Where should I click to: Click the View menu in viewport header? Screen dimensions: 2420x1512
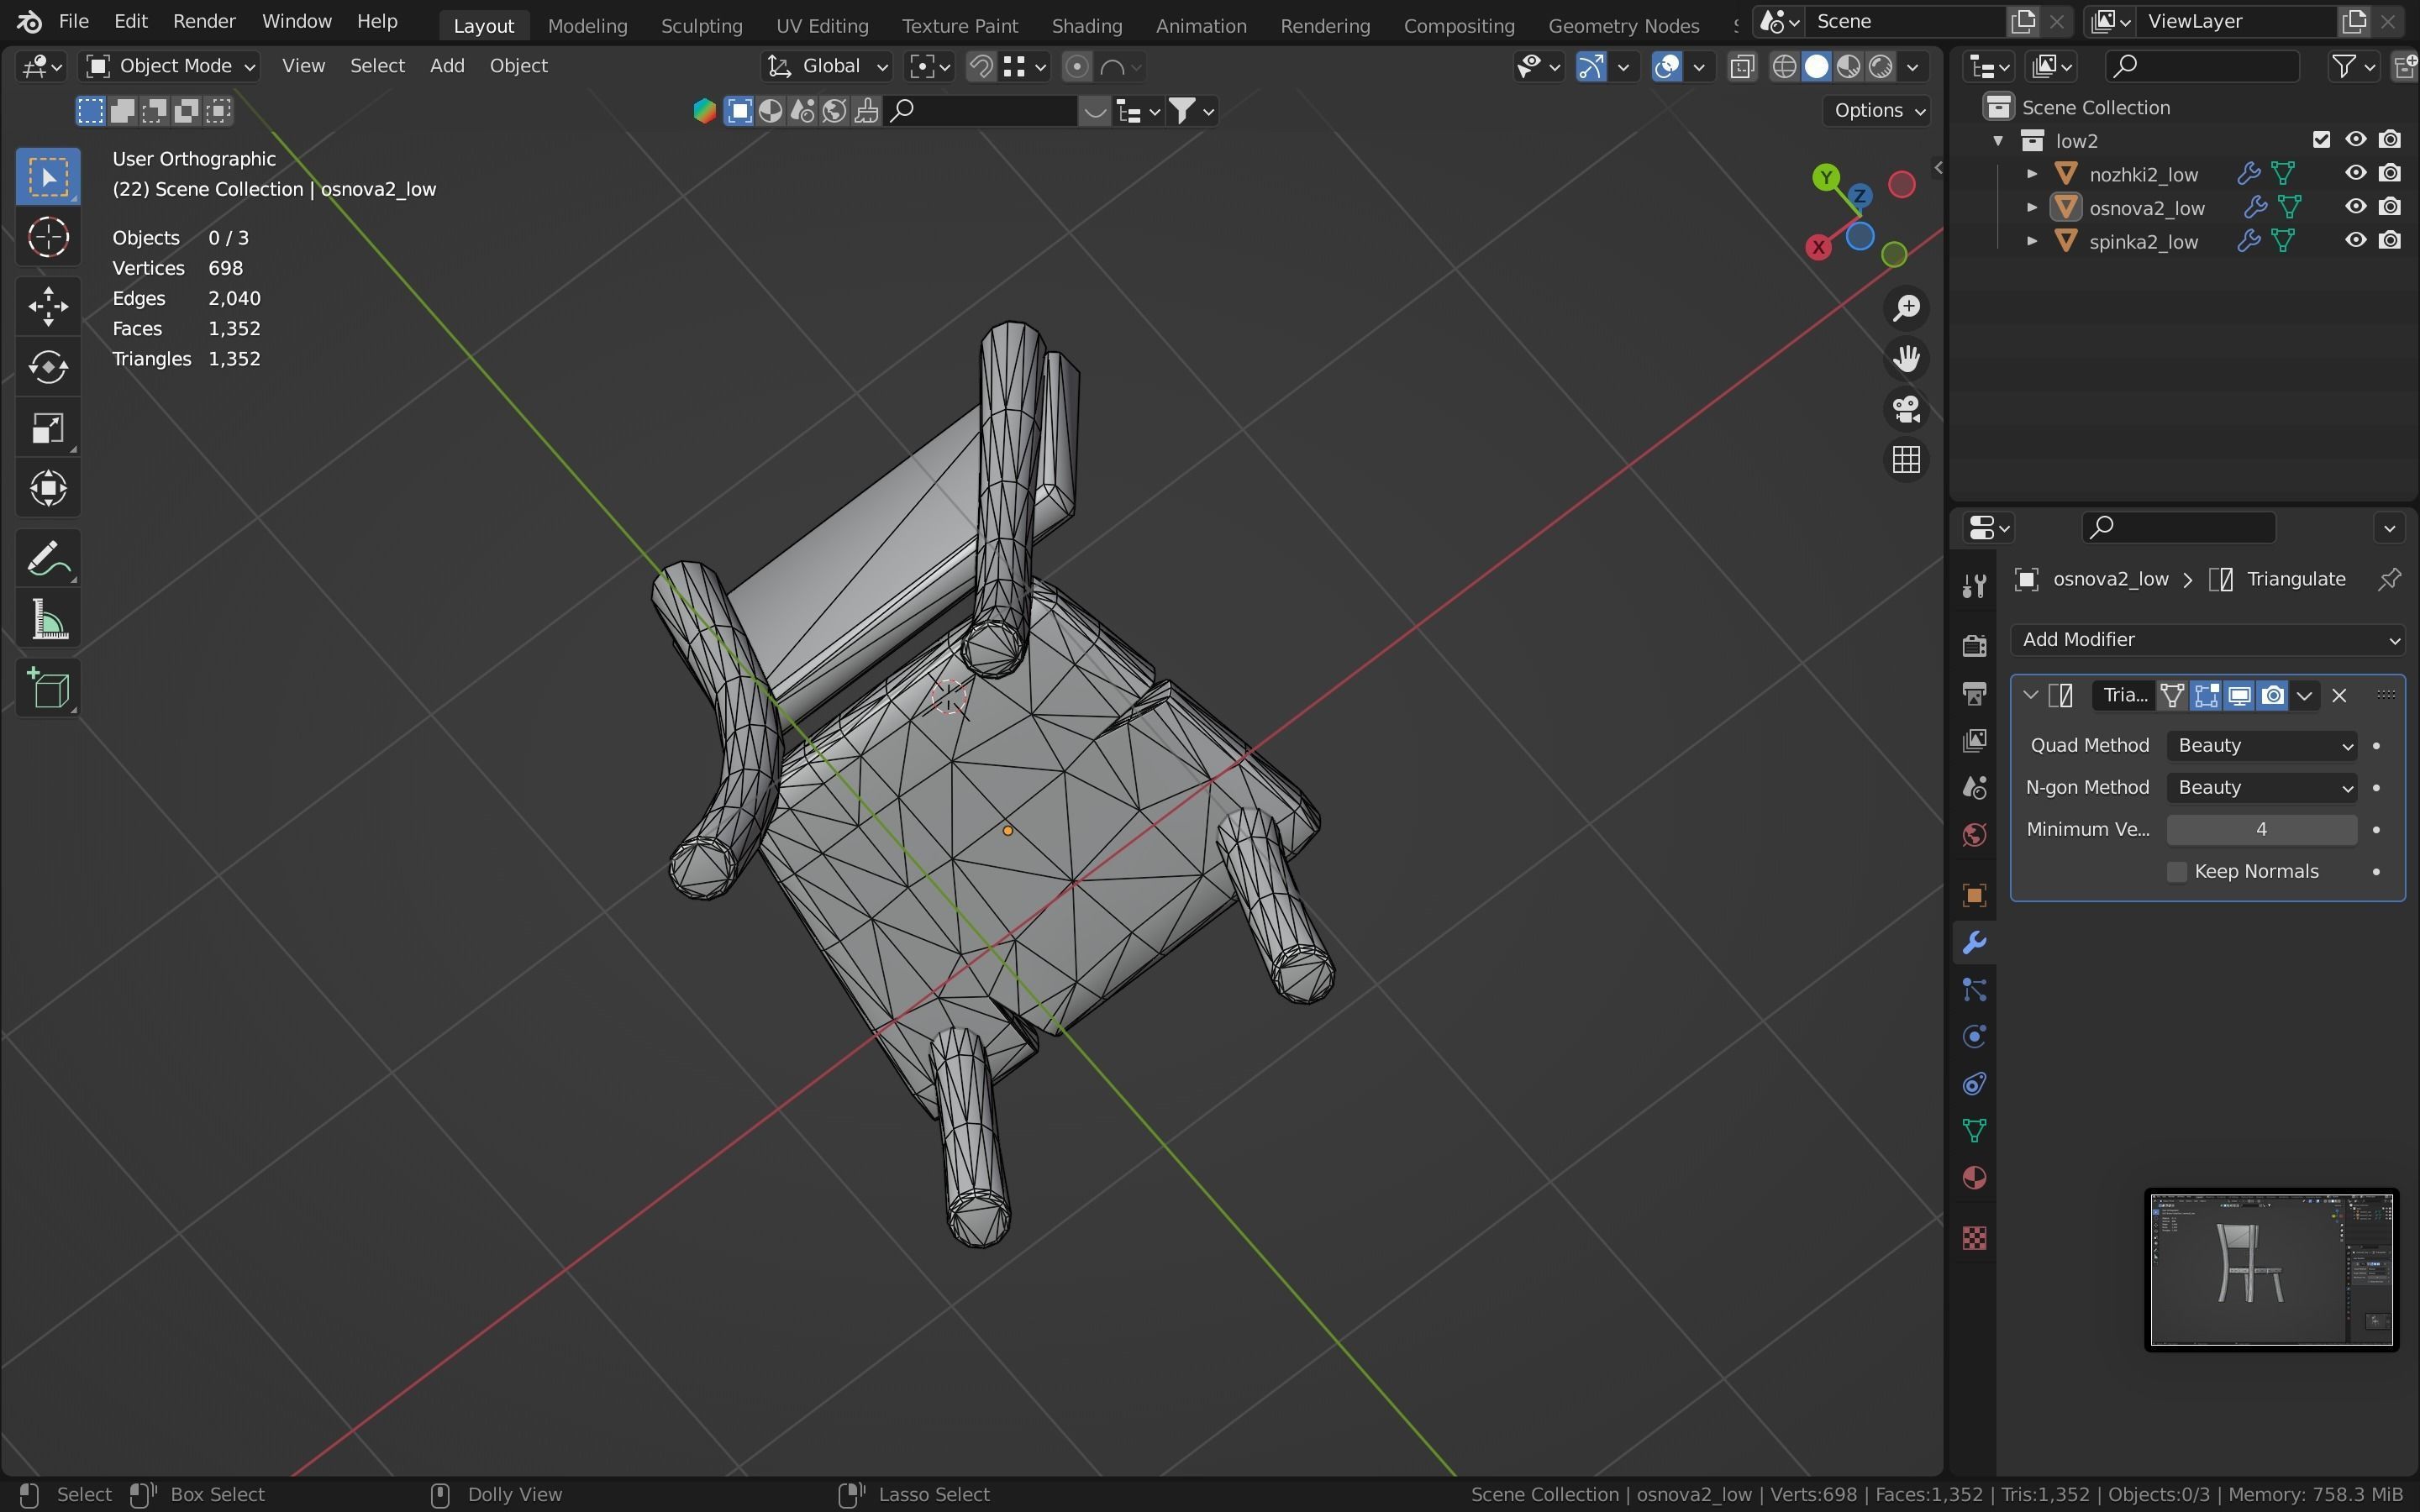tap(303, 66)
